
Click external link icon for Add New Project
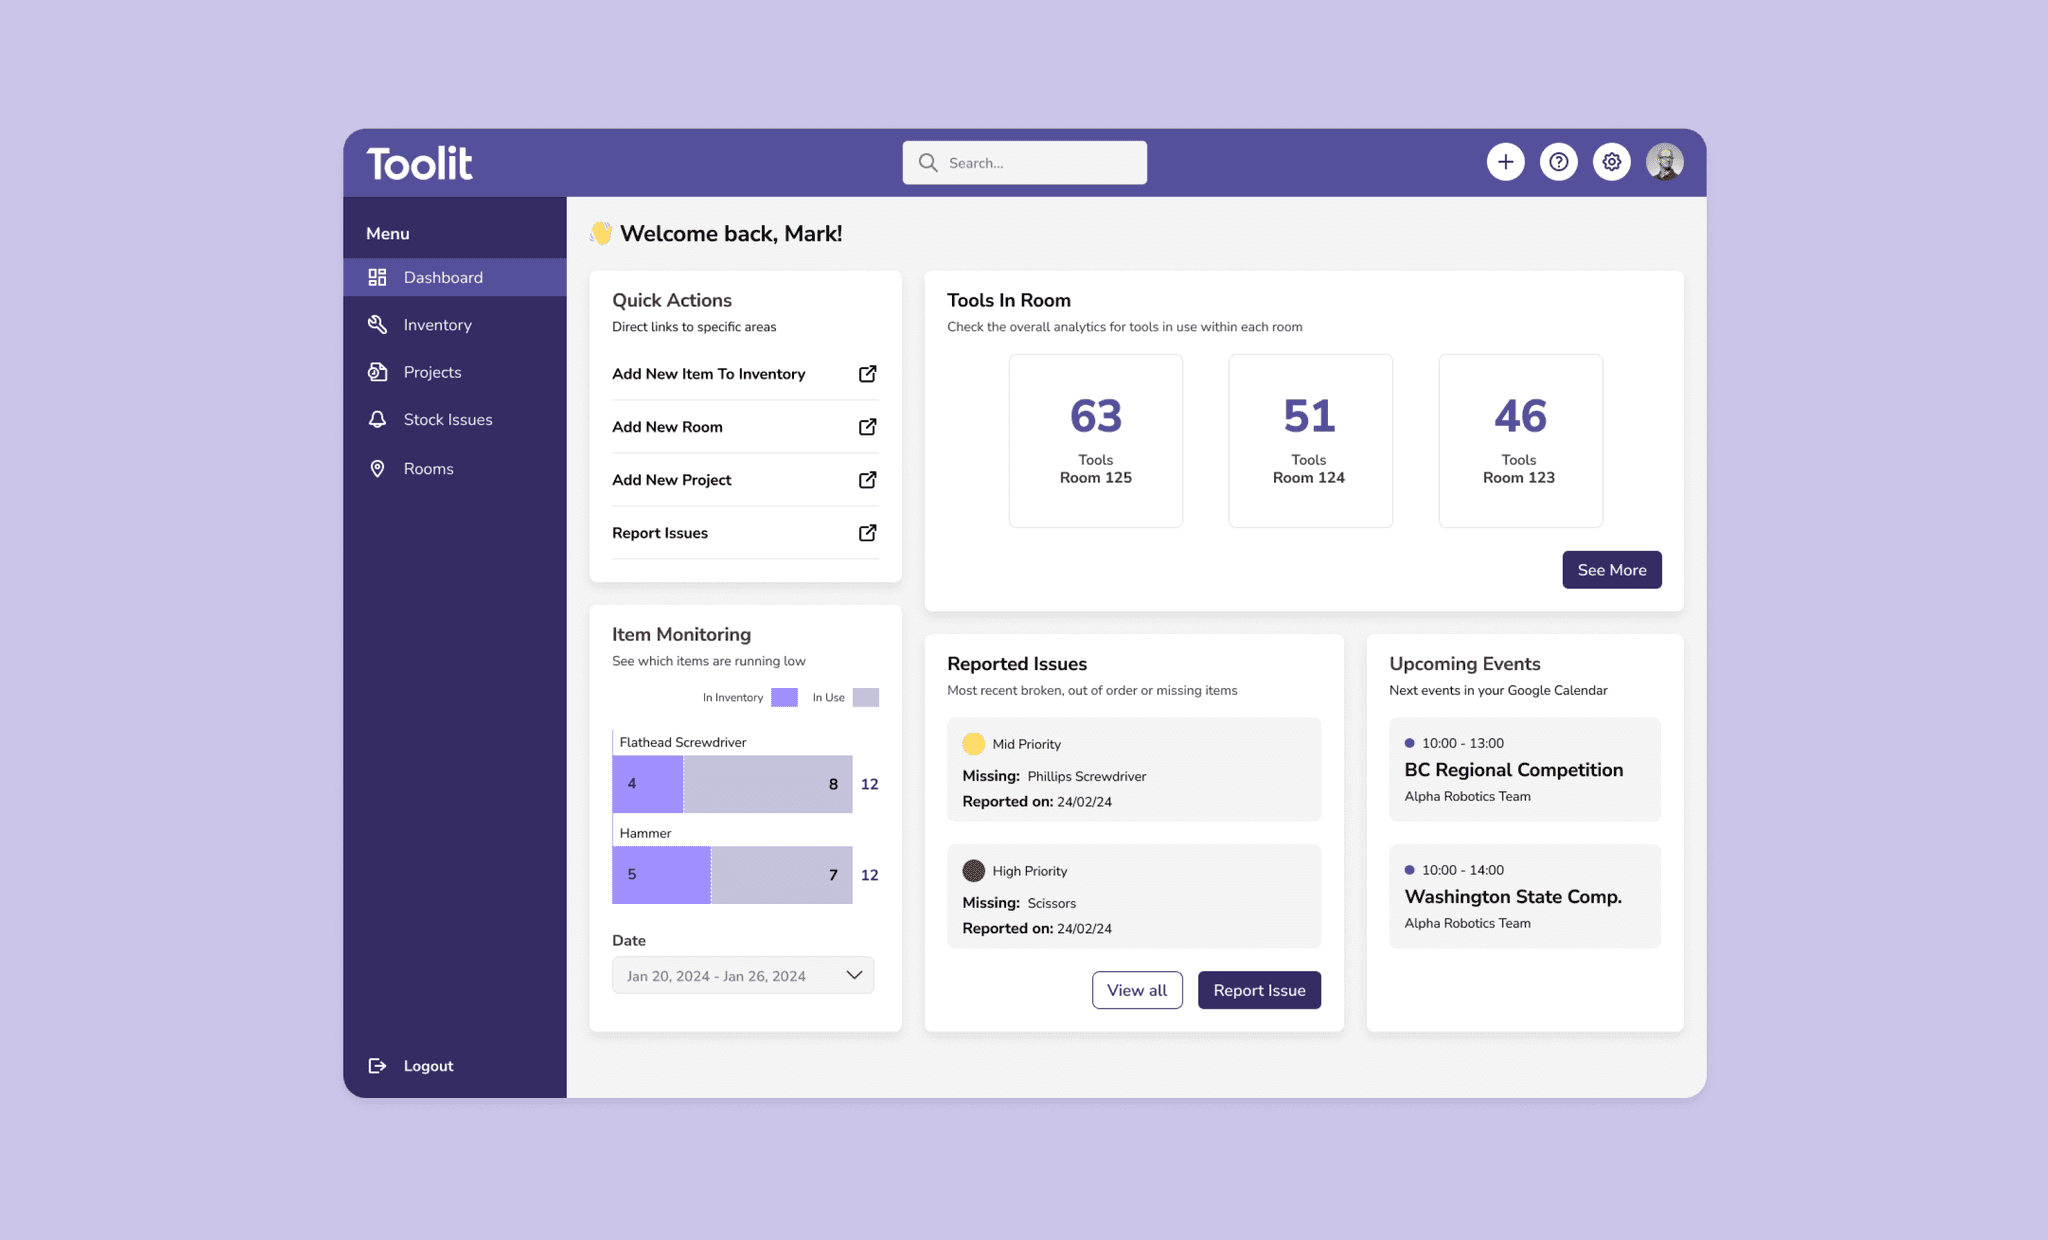[x=867, y=480]
